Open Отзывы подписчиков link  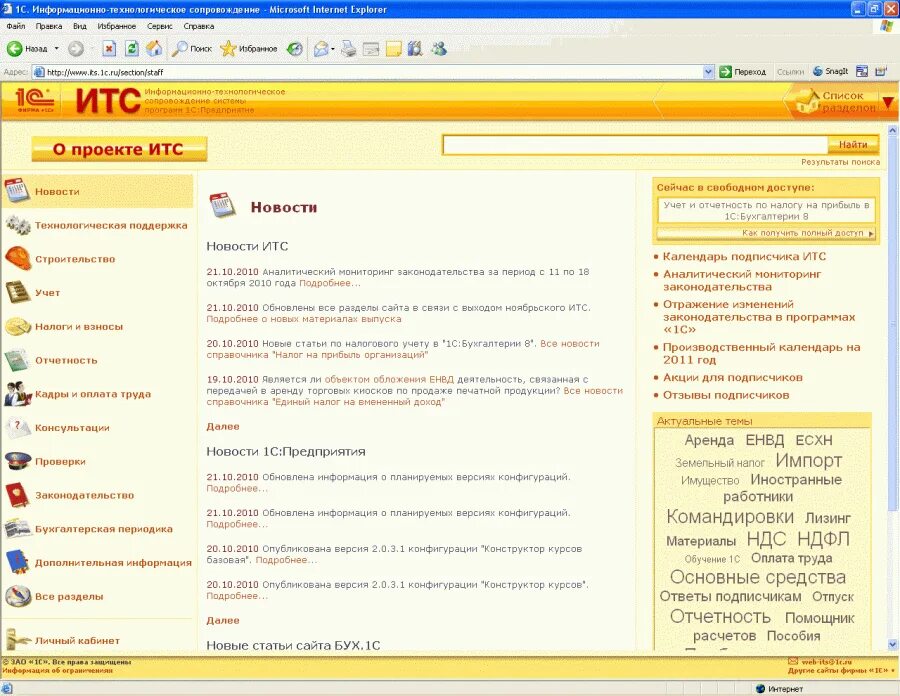[726, 395]
